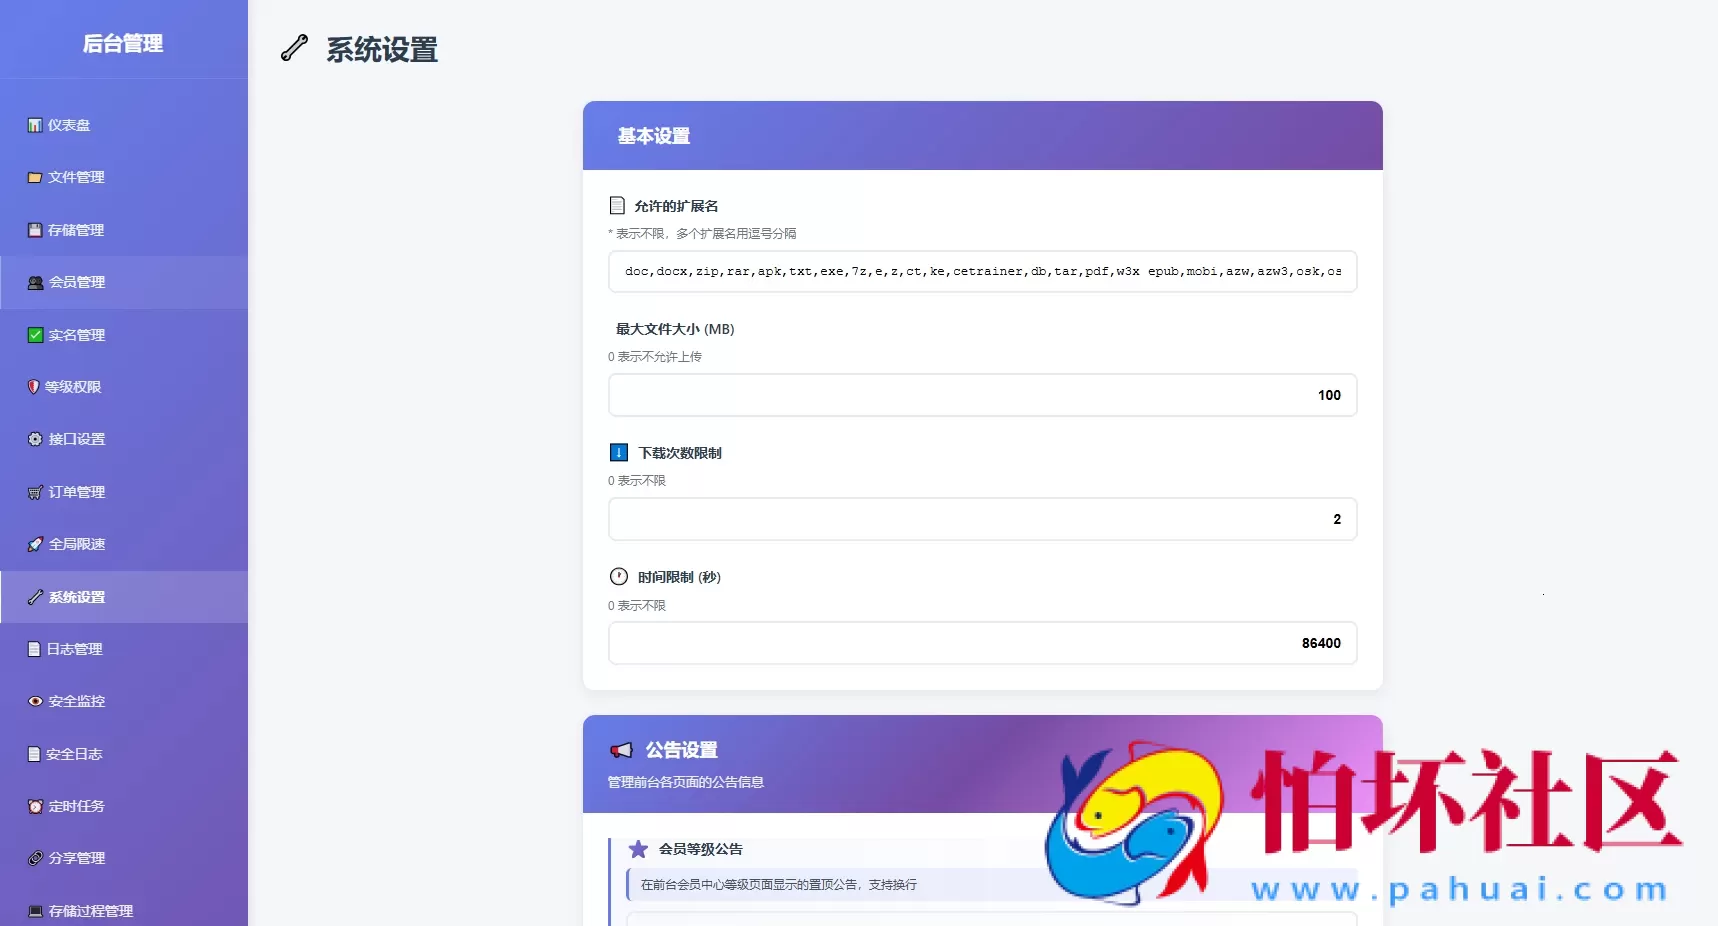The width and height of the screenshot is (1718, 926).
Task: Click the download icon next to 下载次数限制
Action: pyautogui.click(x=617, y=452)
